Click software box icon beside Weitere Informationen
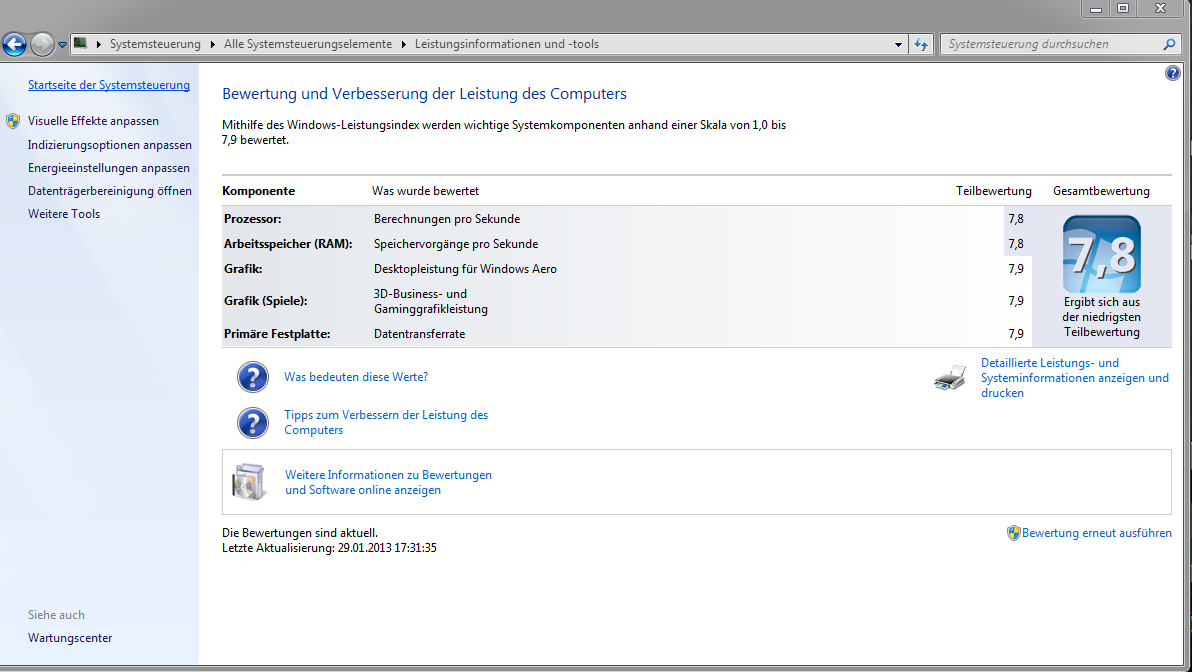The image size is (1192, 672). (x=249, y=482)
